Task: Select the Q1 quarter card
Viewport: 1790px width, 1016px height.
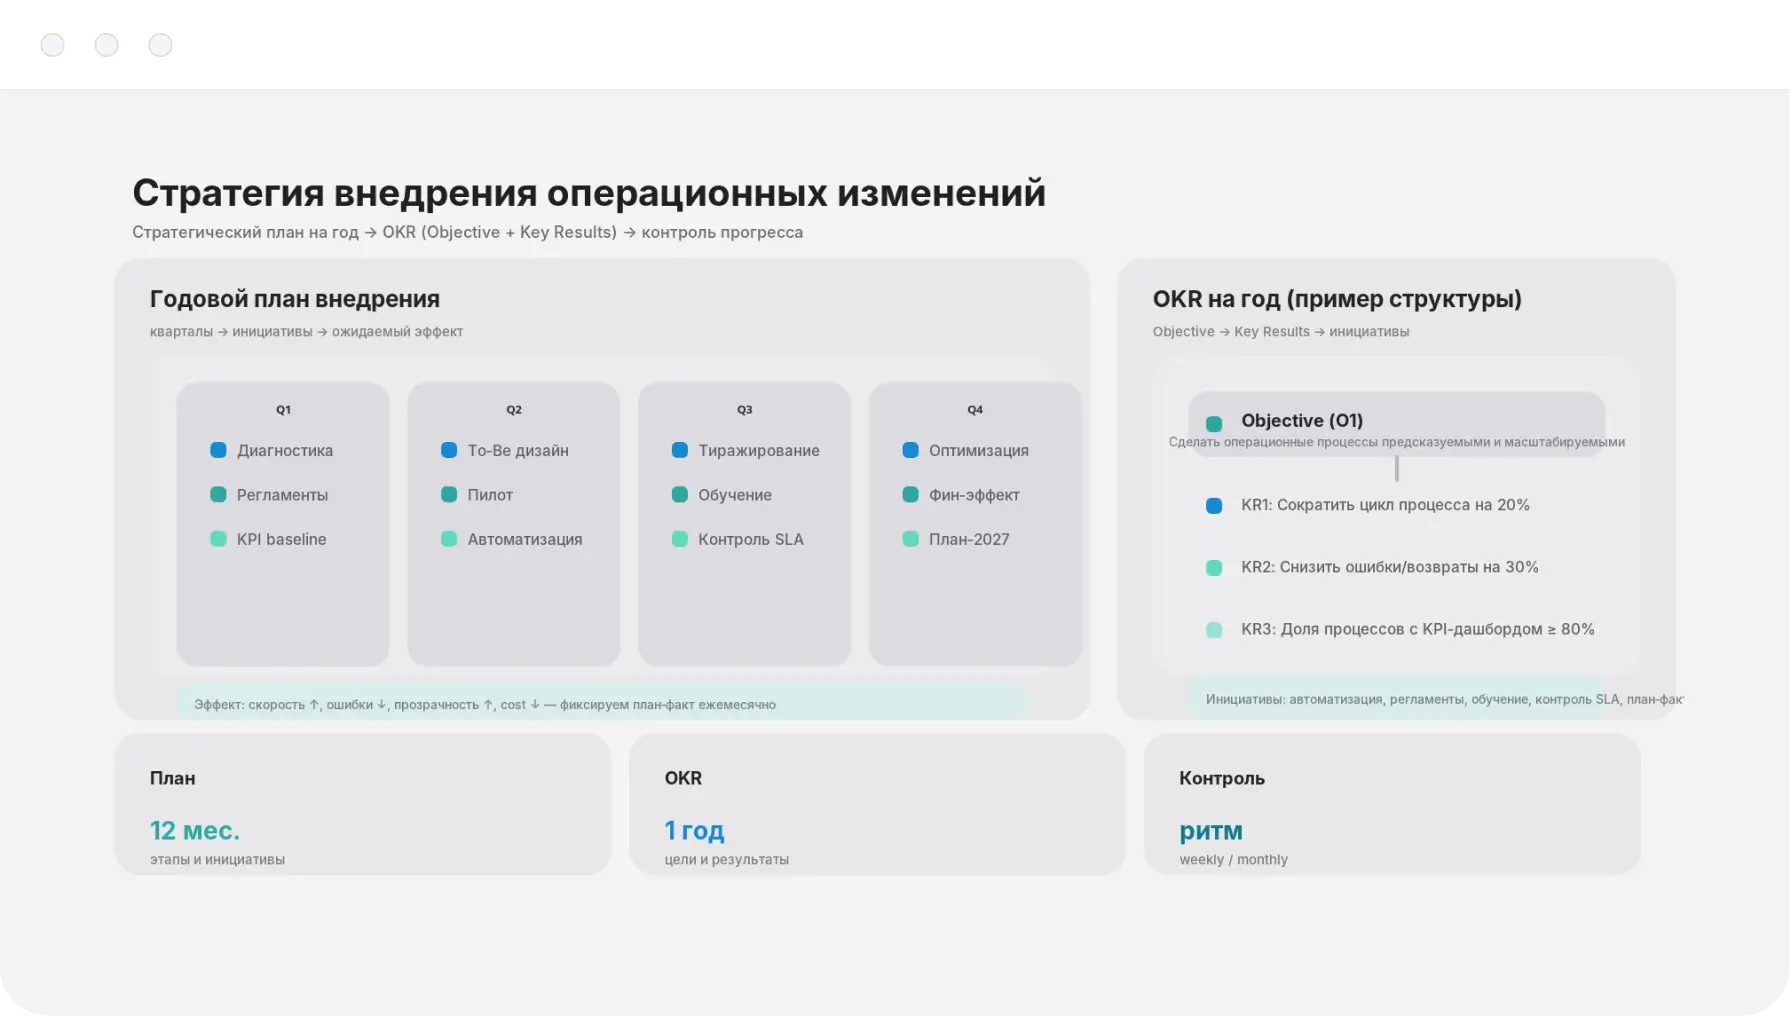Action: click(x=283, y=600)
